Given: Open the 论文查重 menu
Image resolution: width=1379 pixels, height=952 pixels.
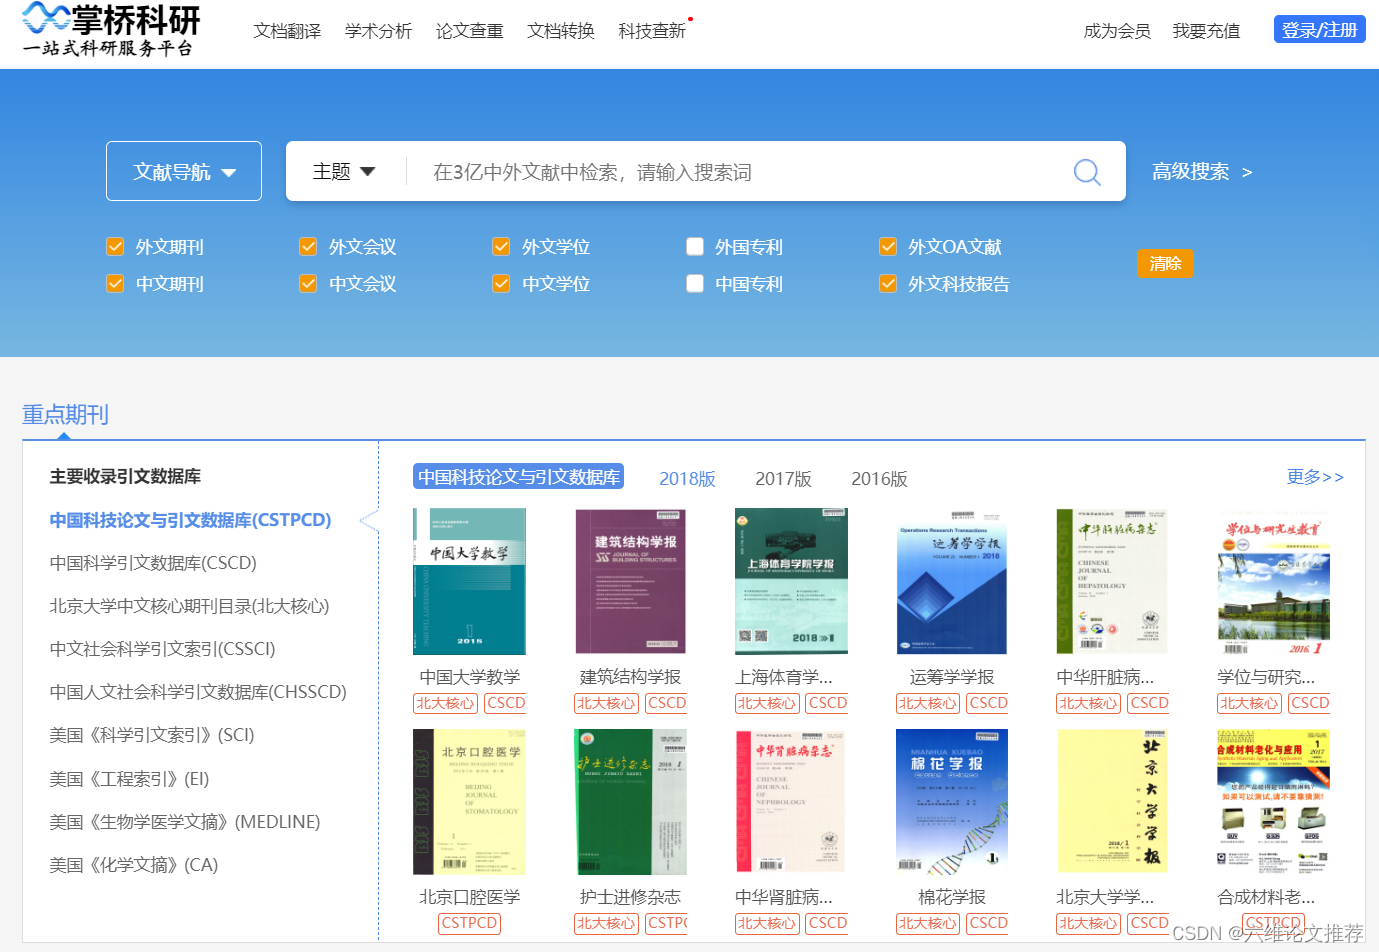Looking at the screenshot, I should coord(469,31).
